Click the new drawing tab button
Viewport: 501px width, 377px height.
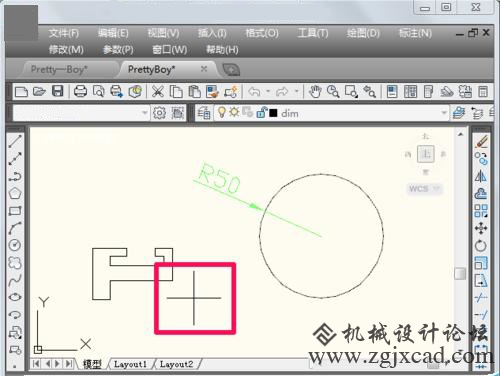pyautogui.click(x=231, y=70)
